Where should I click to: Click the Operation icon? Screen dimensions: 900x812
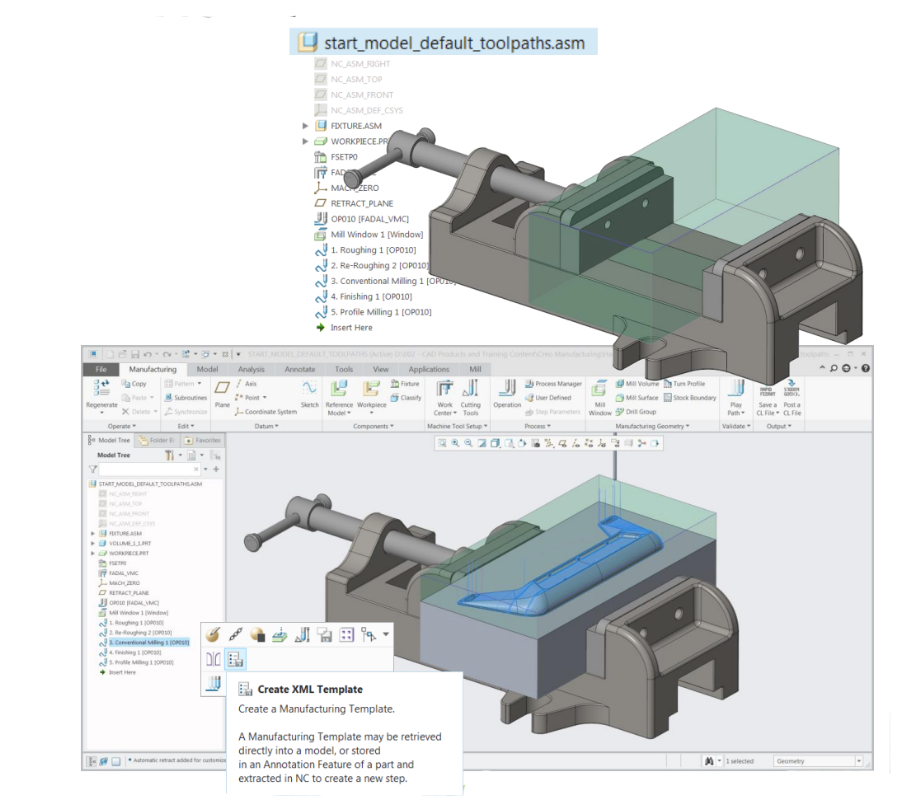click(507, 388)
